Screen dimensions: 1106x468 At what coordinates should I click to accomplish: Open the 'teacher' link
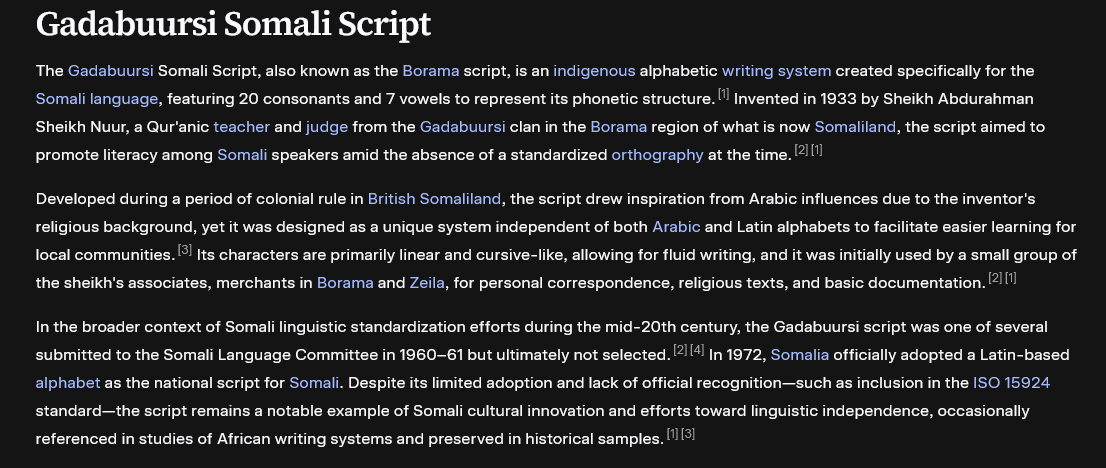click(241, 127)
